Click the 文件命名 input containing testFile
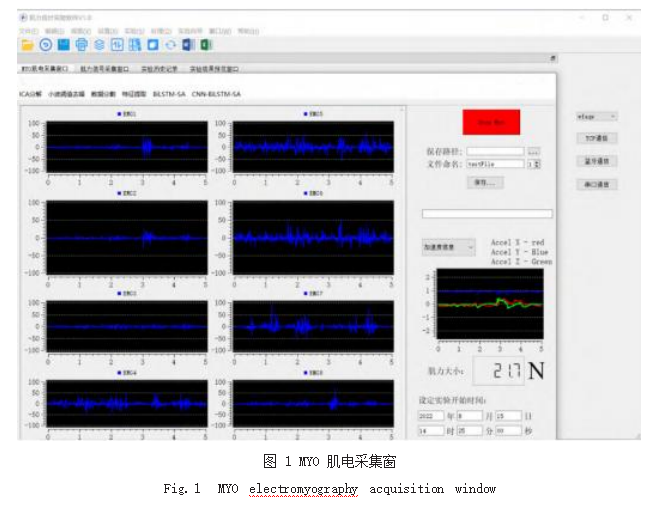The width and height of the screenshot is (659, 505). click(495, 164)
